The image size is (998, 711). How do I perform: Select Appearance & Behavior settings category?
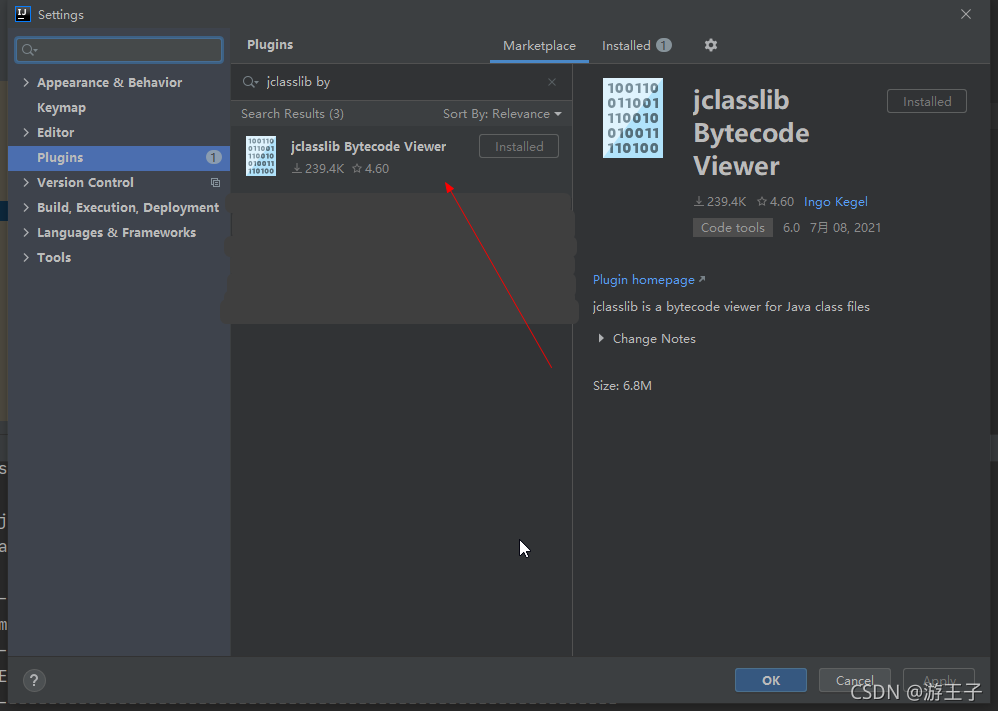tap(109, 83)
